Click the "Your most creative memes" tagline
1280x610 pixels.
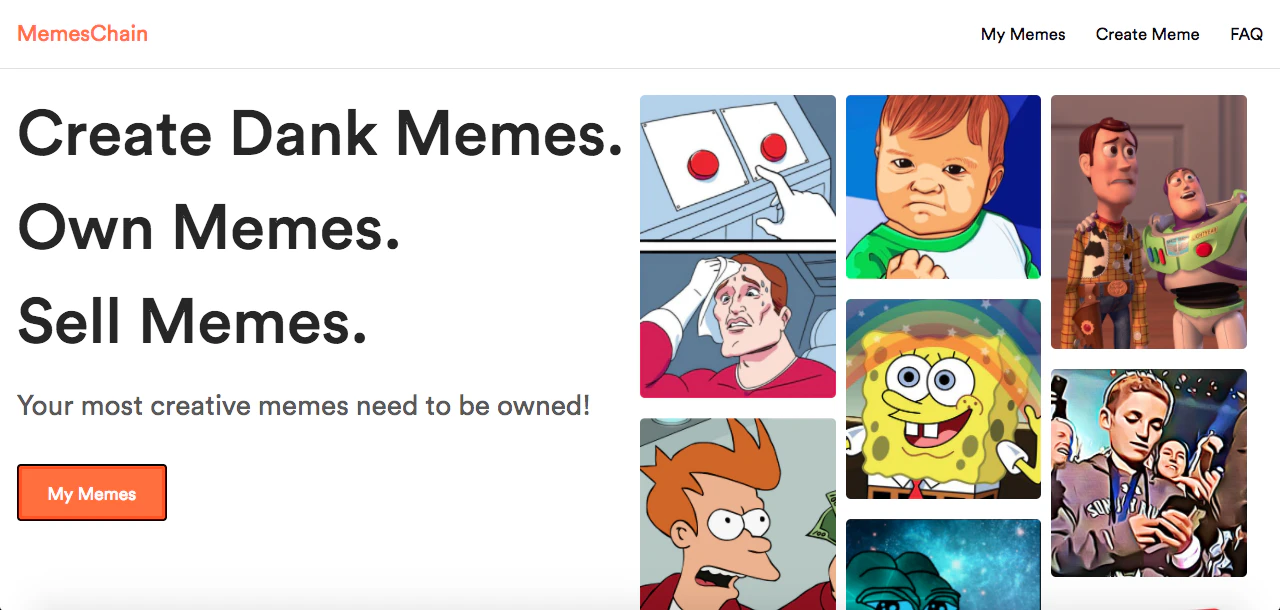[304, 405]
